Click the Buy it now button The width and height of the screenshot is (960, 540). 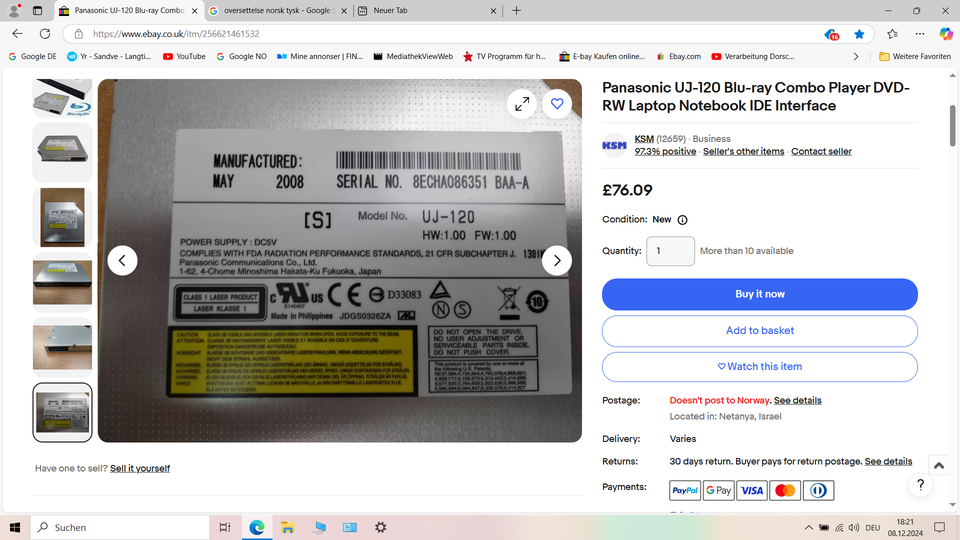pos(759,294)
